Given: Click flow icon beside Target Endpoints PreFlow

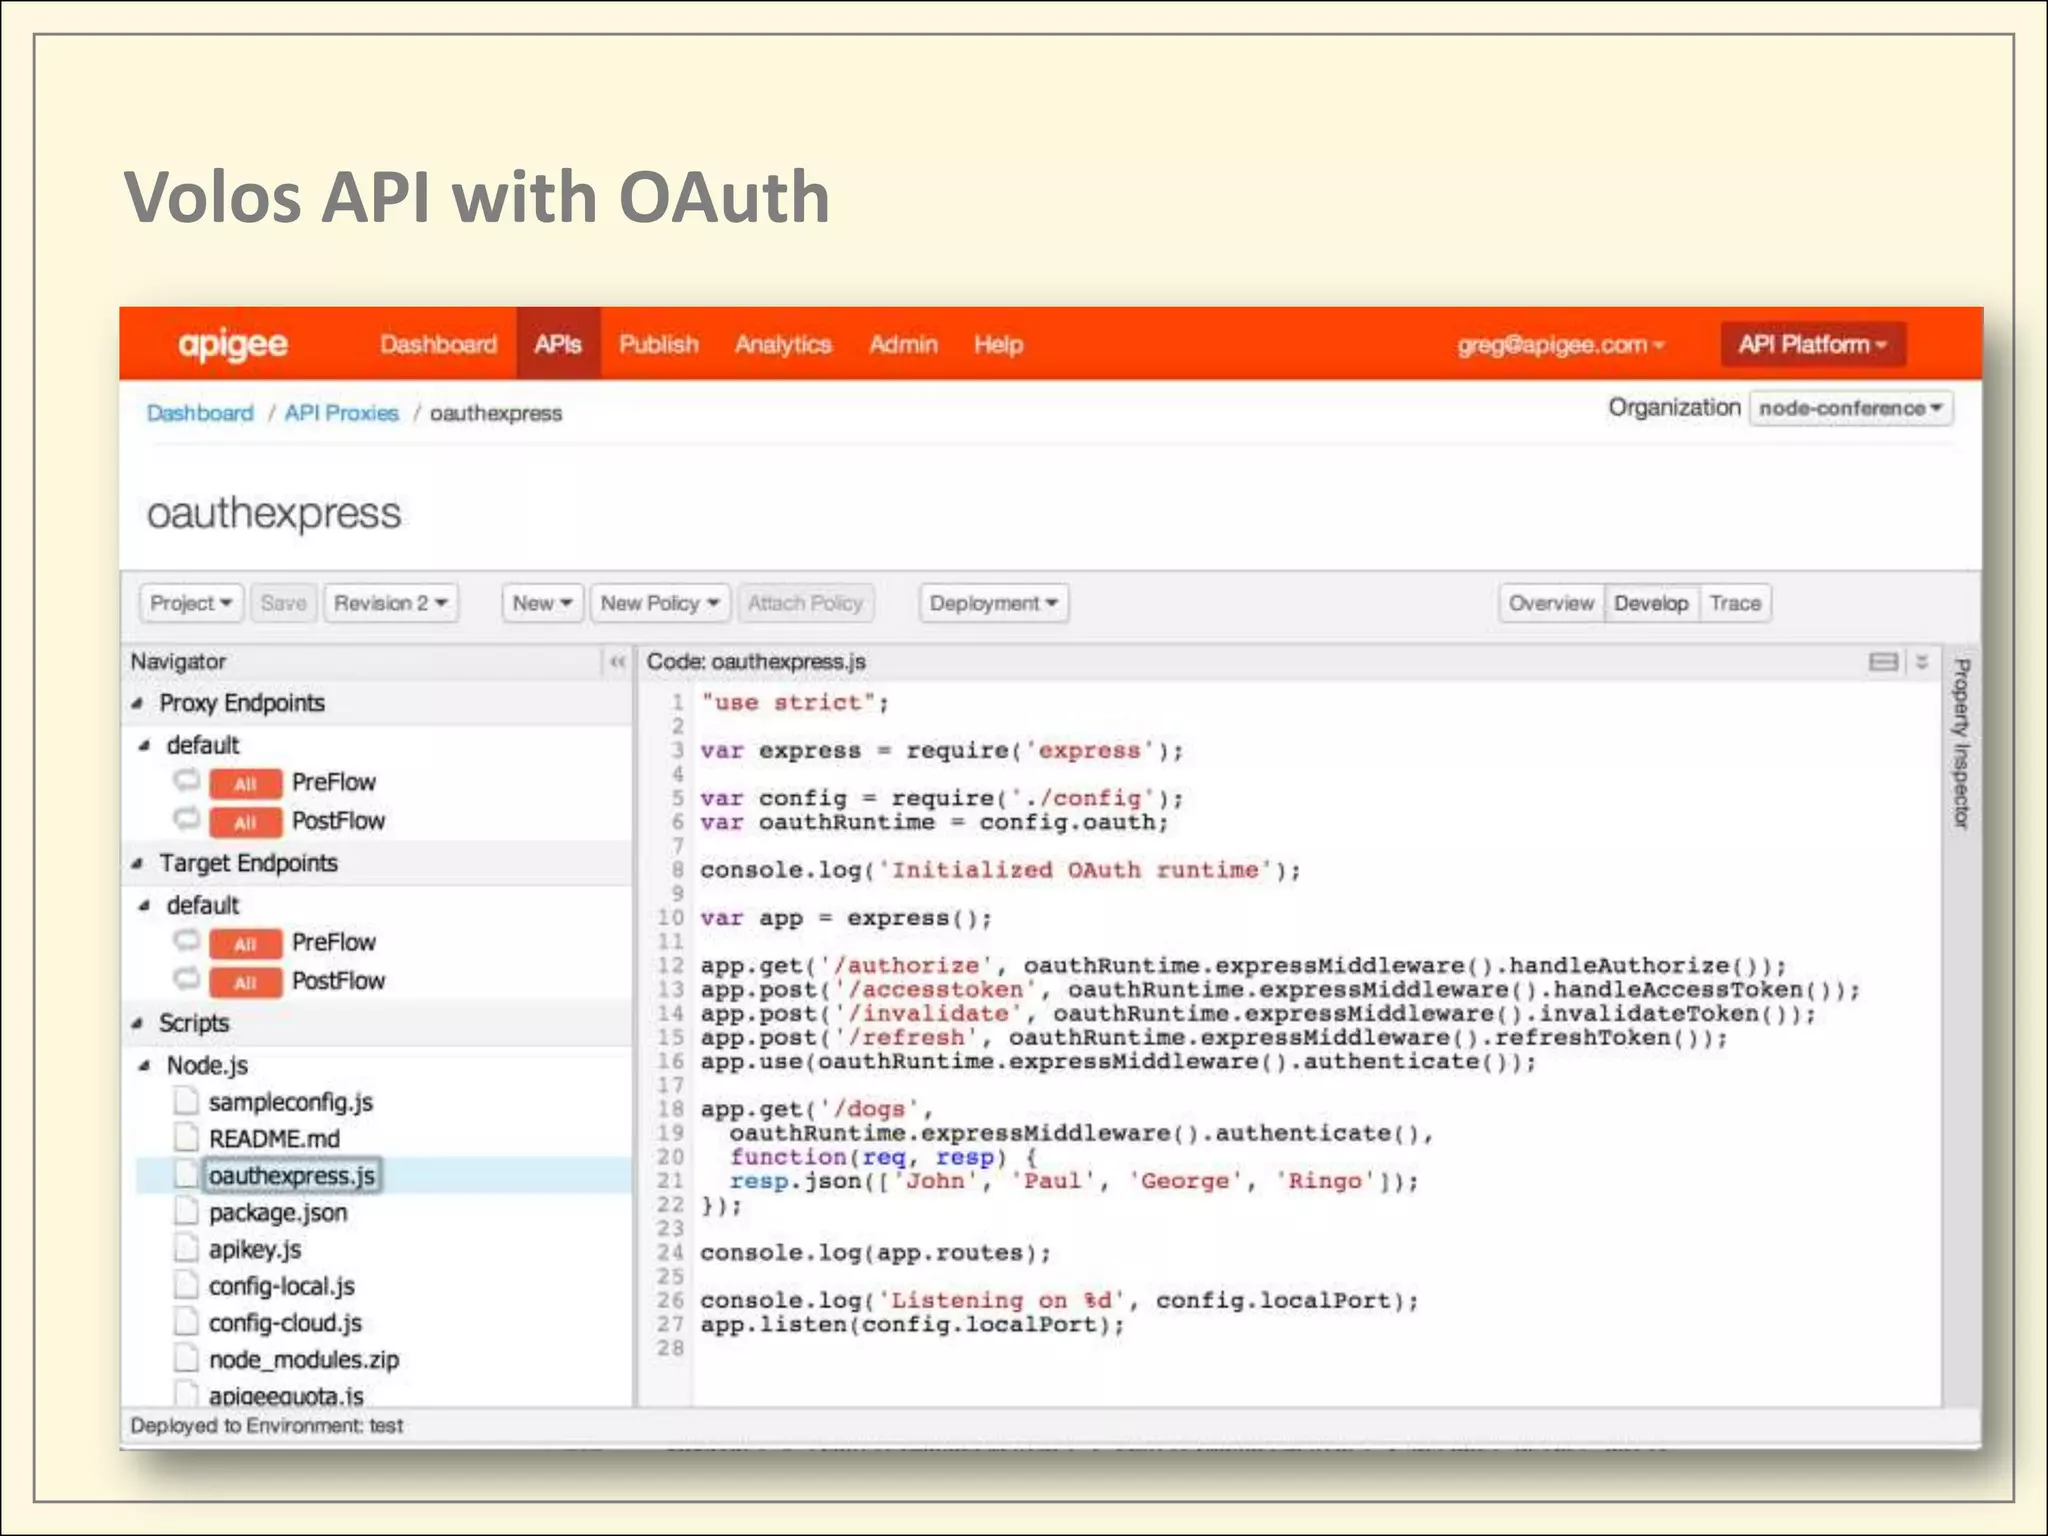Looking at the screenshot, I should (x=187, y=941).
